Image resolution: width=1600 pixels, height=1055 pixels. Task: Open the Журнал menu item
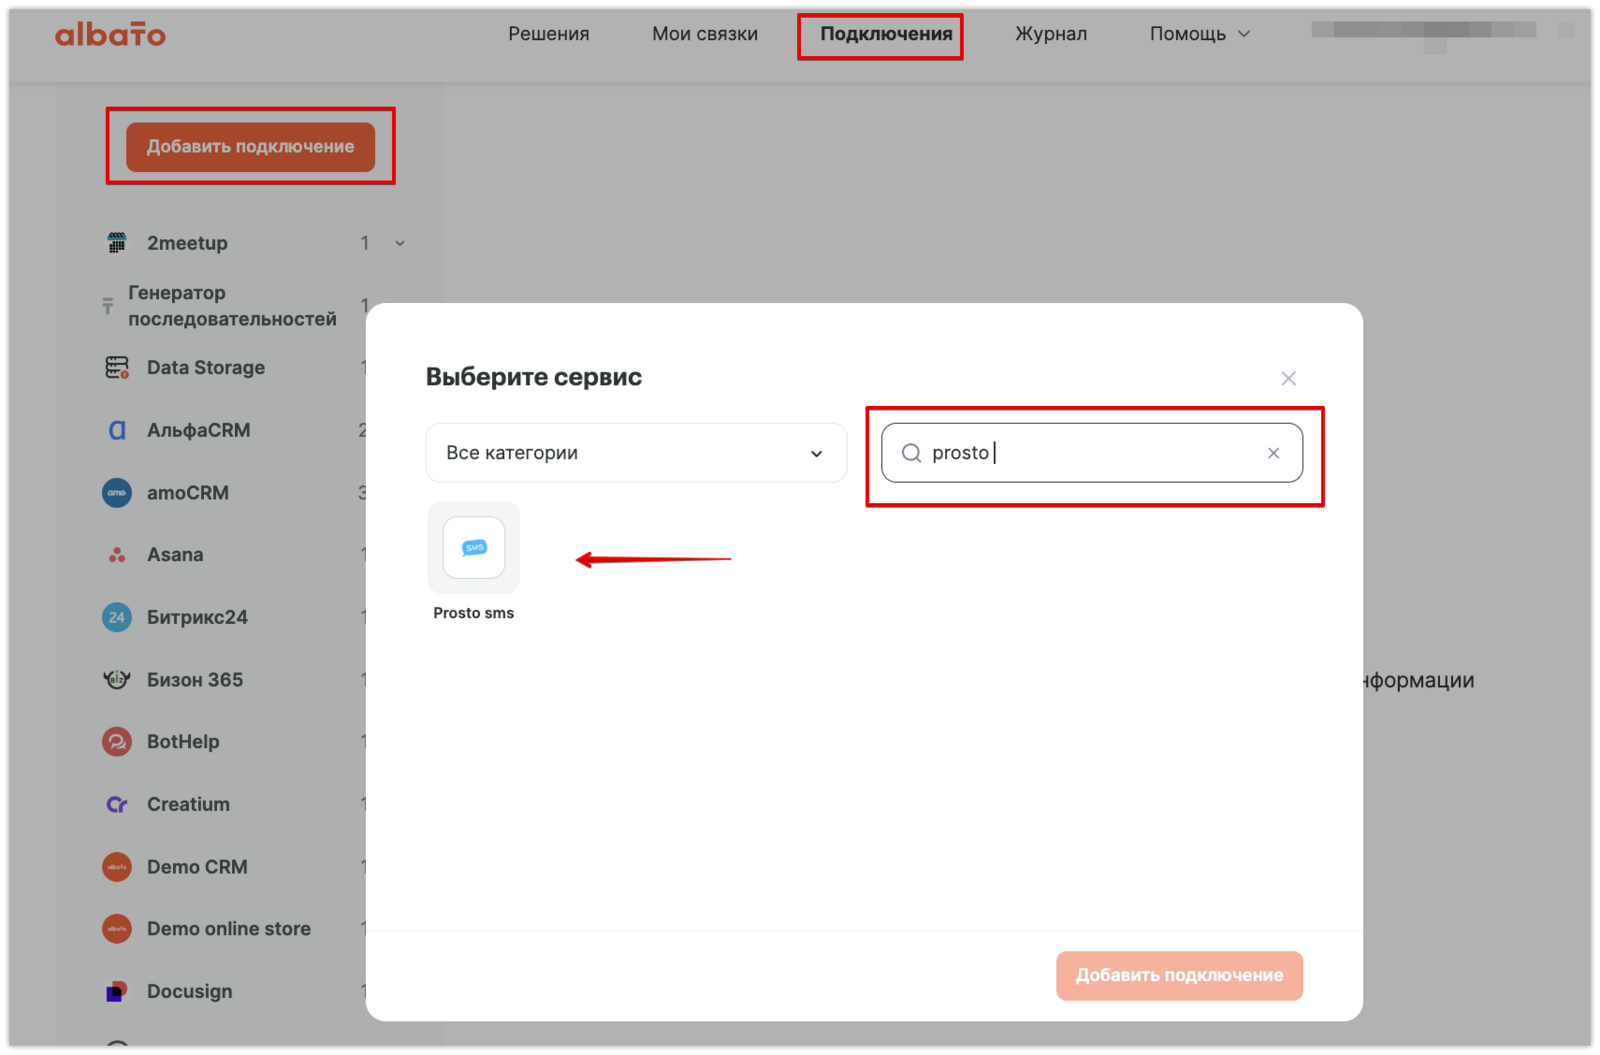(1051, 34)
